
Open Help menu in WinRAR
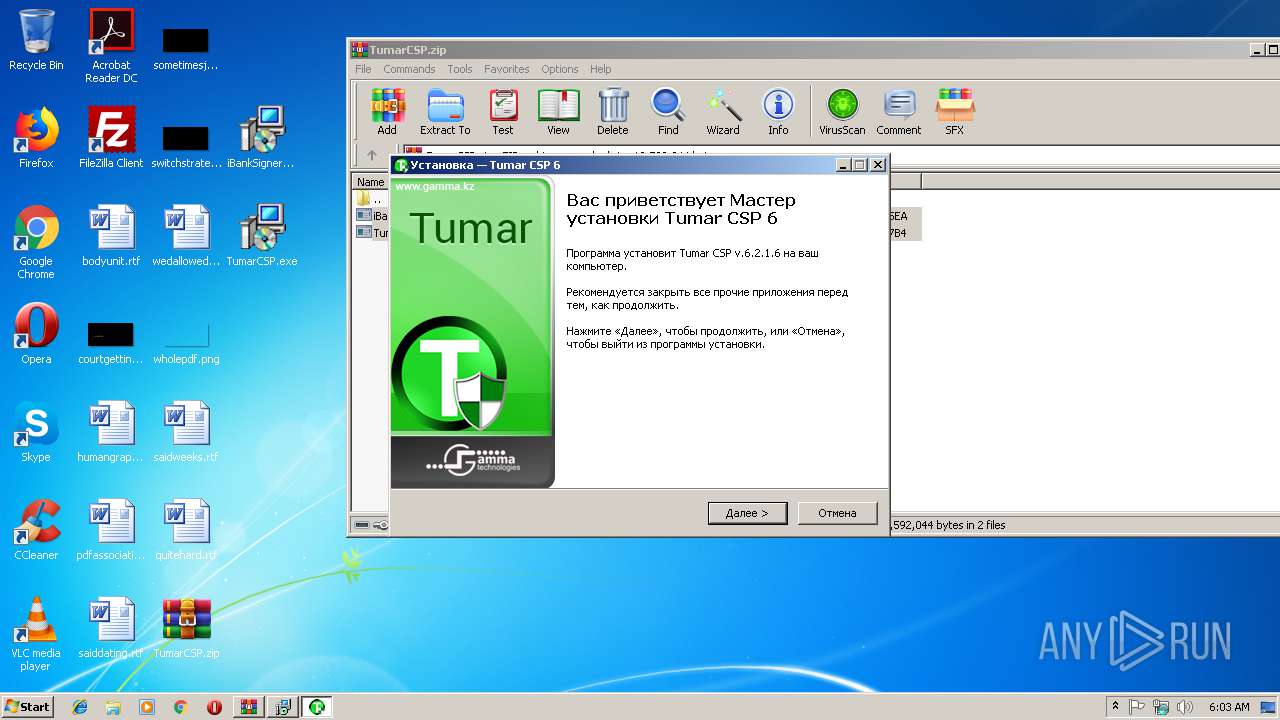point(601,69)
